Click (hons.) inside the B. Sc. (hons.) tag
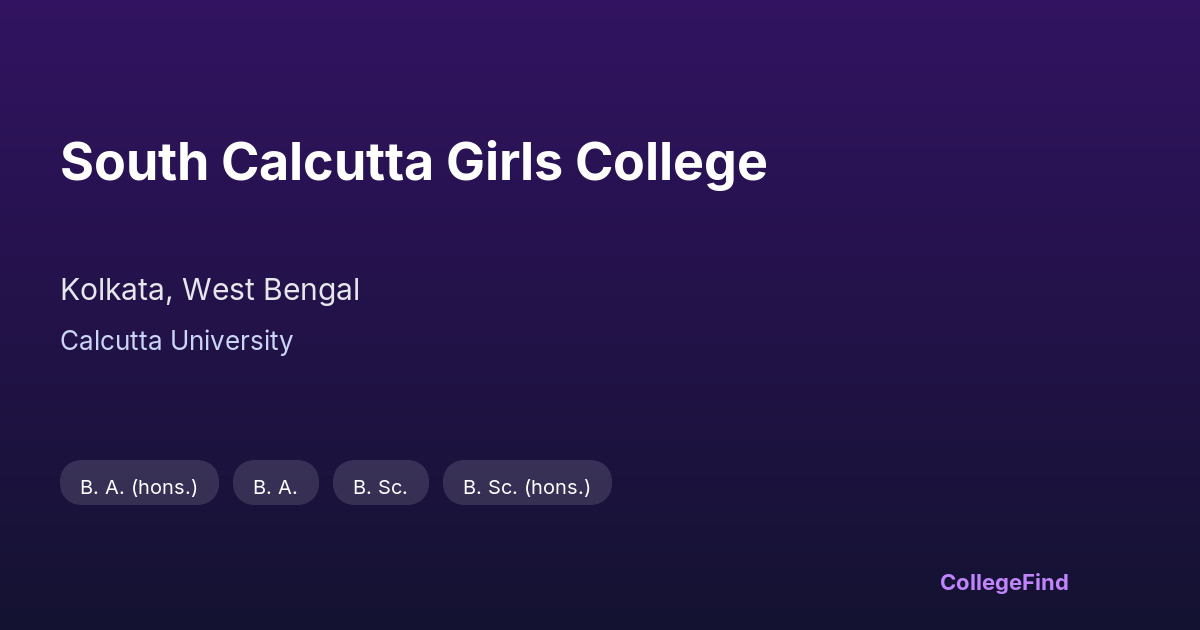This screenshot has width=1200, height=630. 557,487
